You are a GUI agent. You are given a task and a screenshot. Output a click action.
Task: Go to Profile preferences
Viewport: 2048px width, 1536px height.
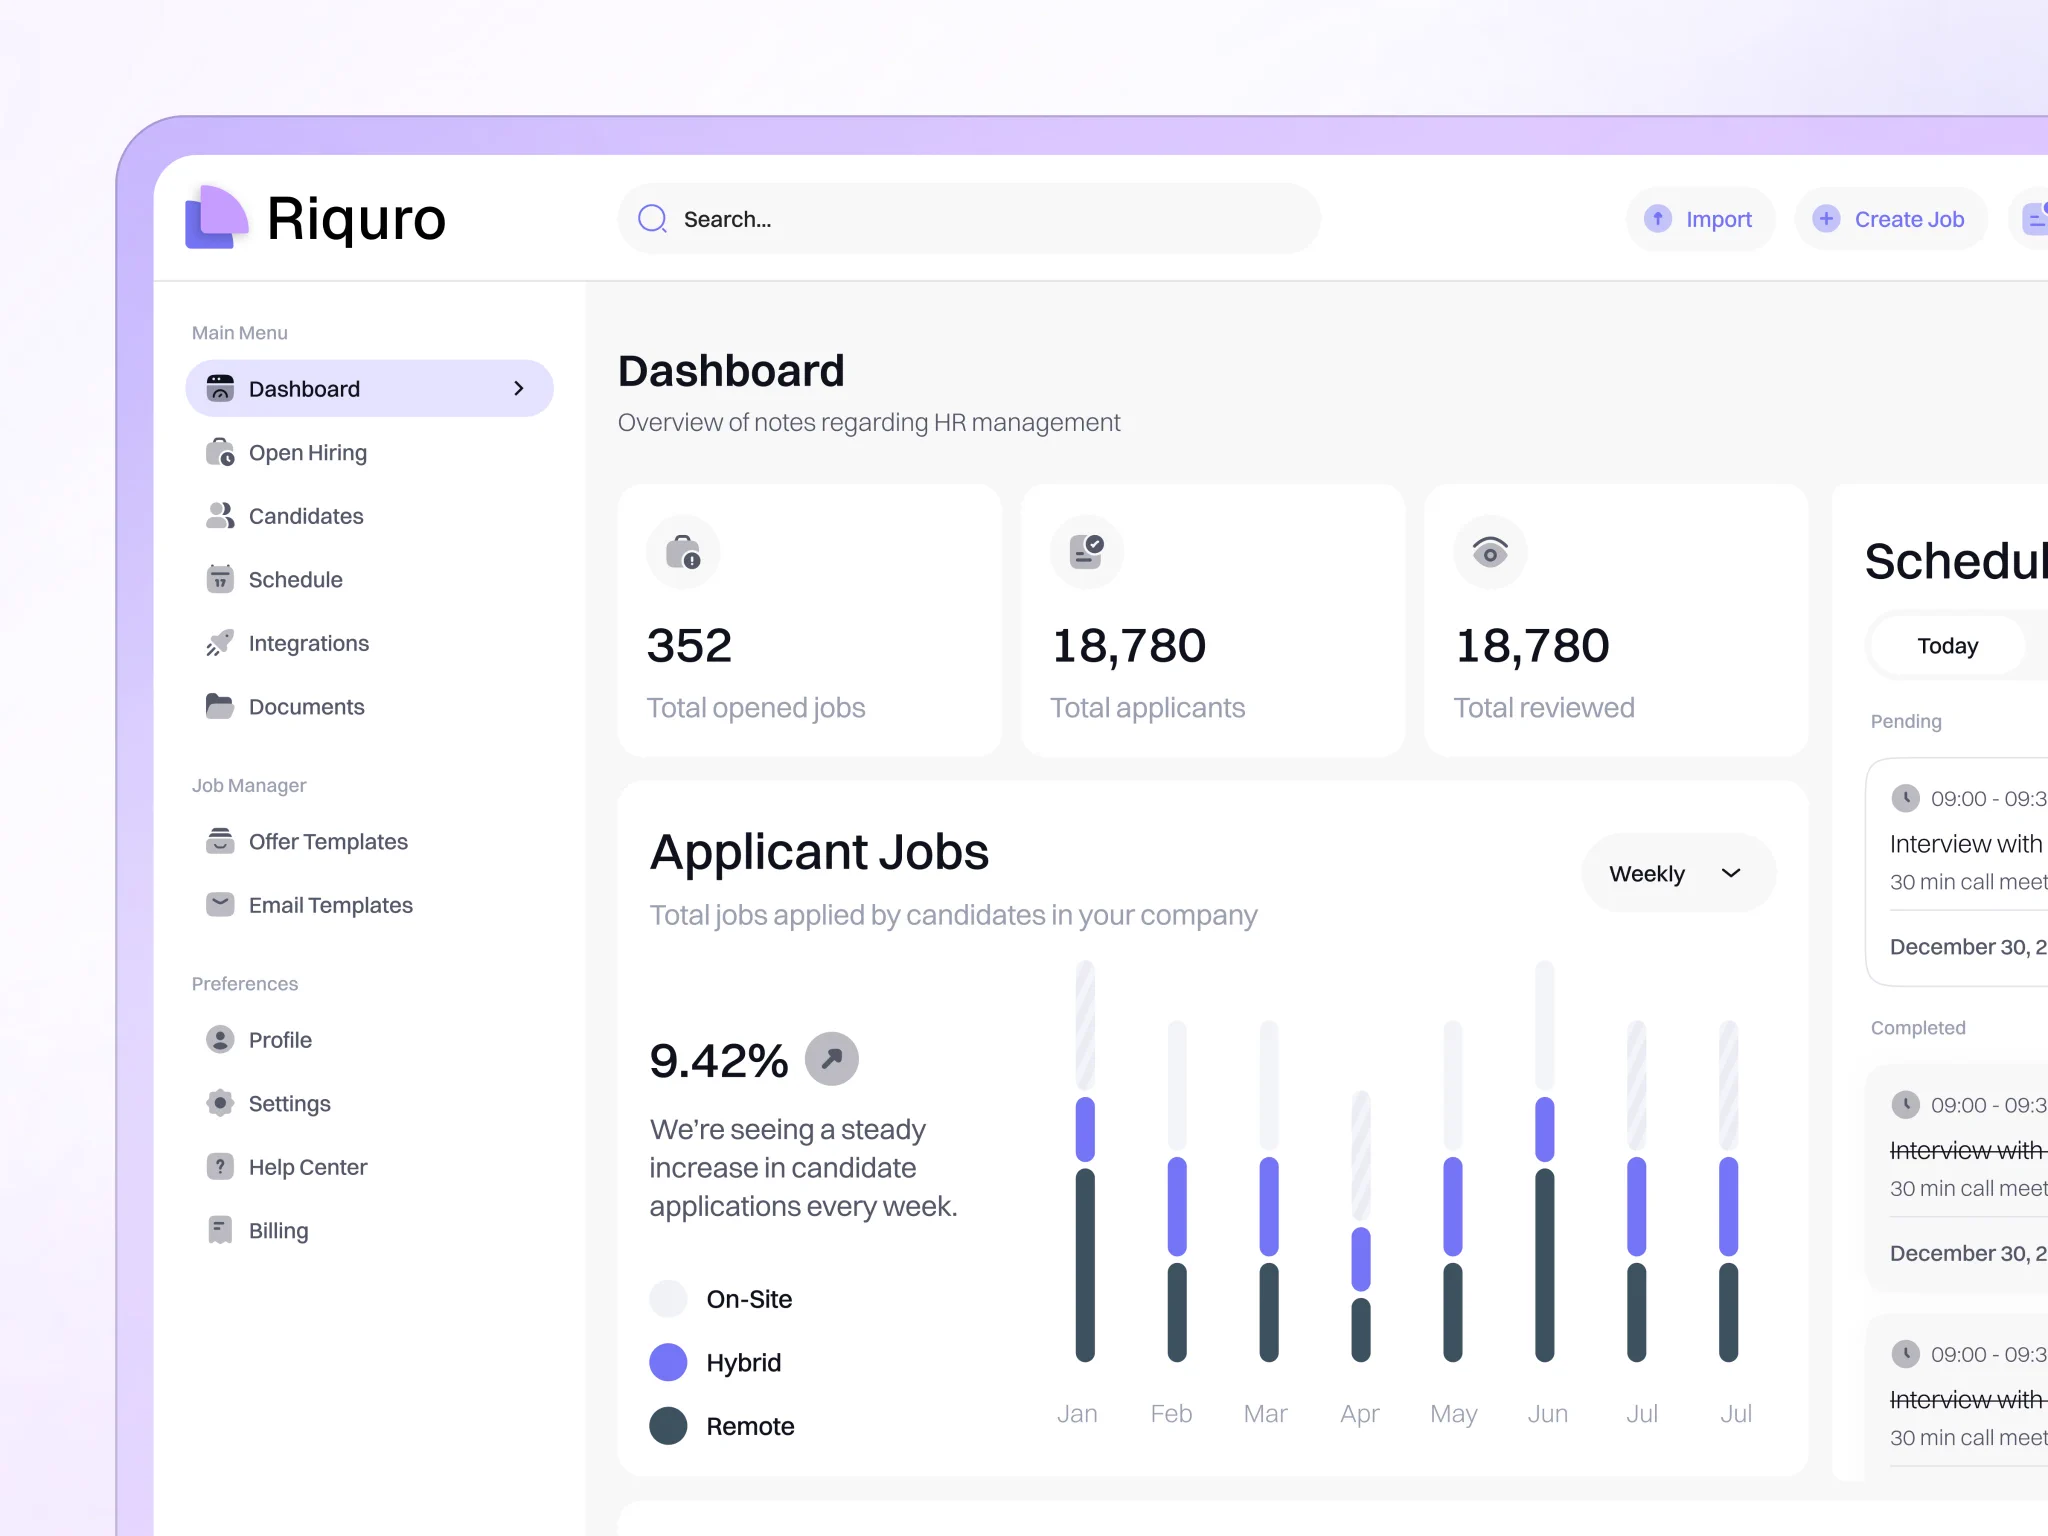coord(369,1039)
